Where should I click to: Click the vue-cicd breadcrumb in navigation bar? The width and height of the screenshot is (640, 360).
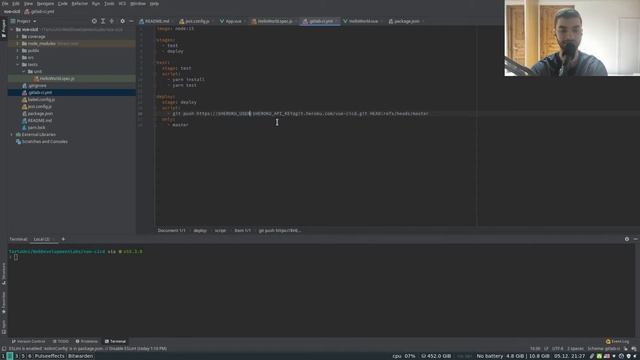coord(12,11)
